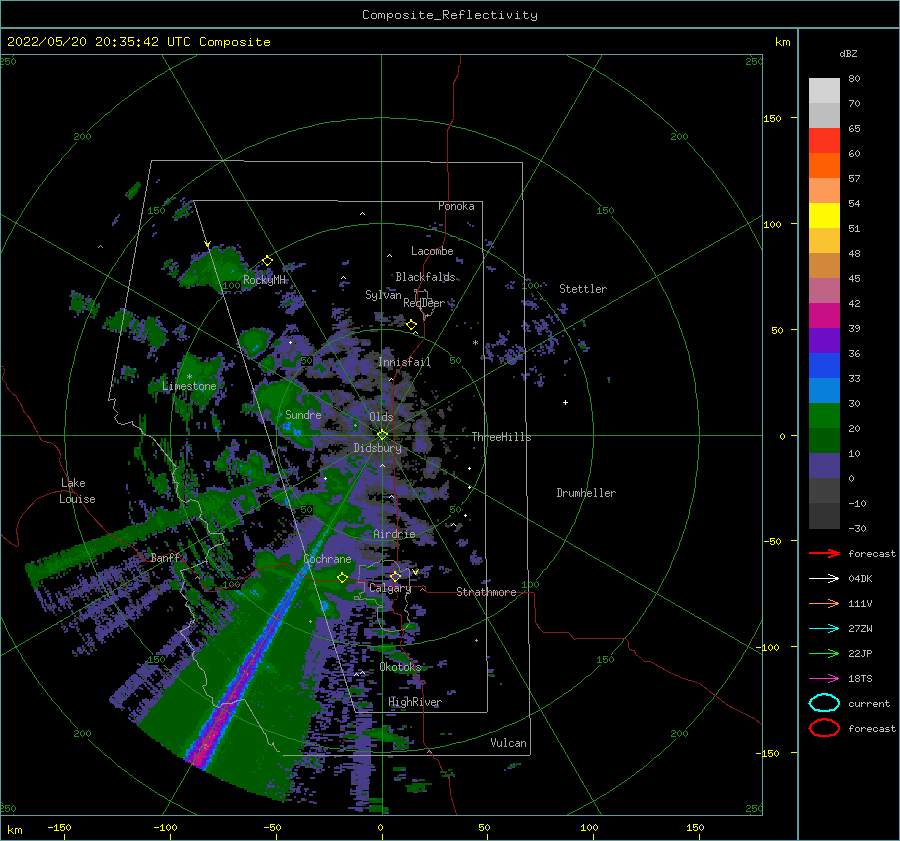Select the cyan current ellipse icon
Viewport: 900px width, 841px height.
(x=824, y=703)
